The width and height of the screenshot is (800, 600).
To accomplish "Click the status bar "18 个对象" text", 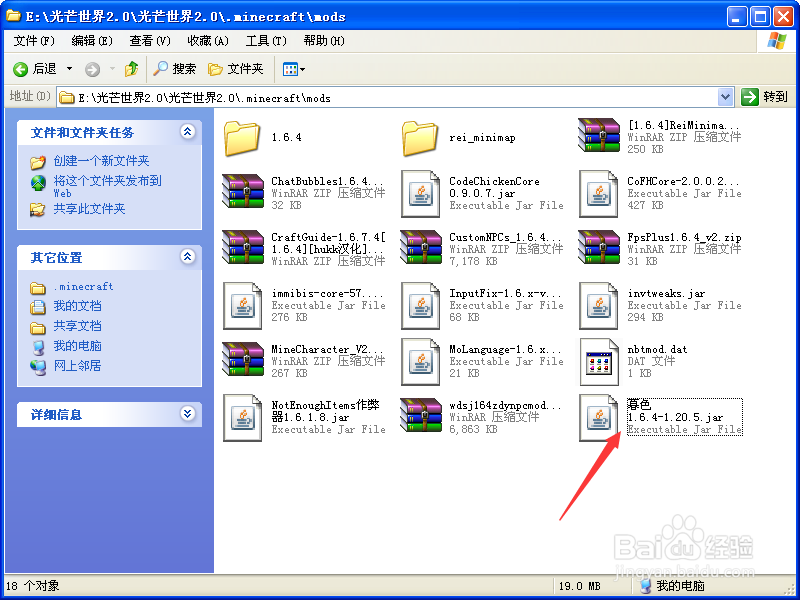I will (x=33, y=586).
